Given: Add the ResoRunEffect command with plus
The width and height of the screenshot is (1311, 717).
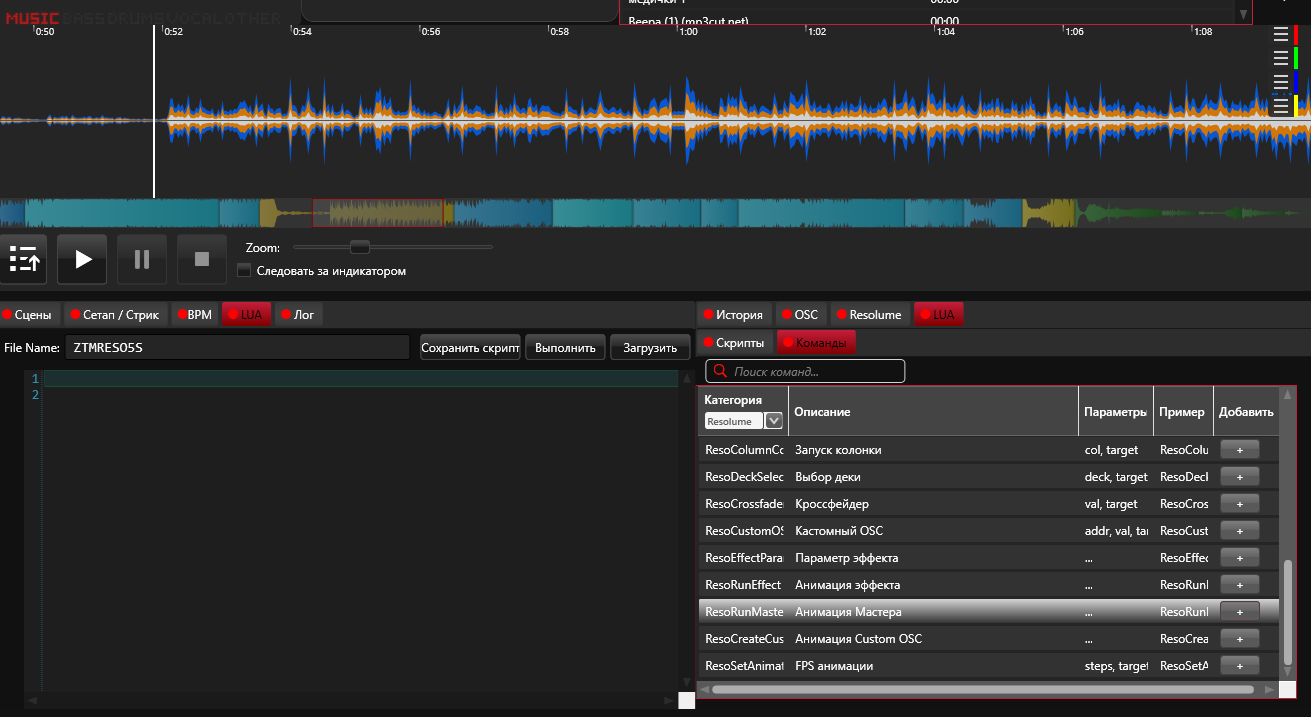Looking at the screenshot, I should point(1240,585).
